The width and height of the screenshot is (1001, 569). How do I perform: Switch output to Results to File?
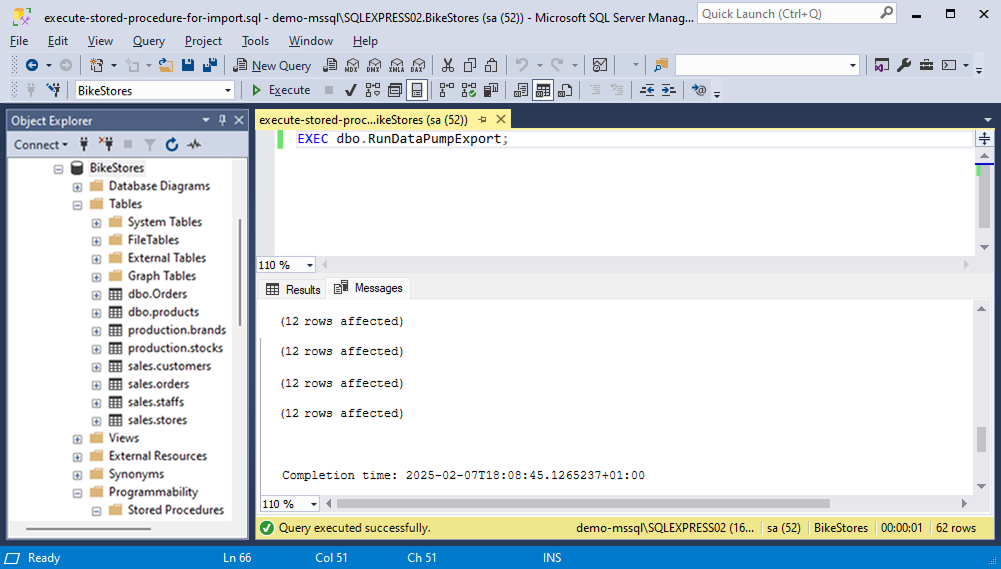point(565,91)
